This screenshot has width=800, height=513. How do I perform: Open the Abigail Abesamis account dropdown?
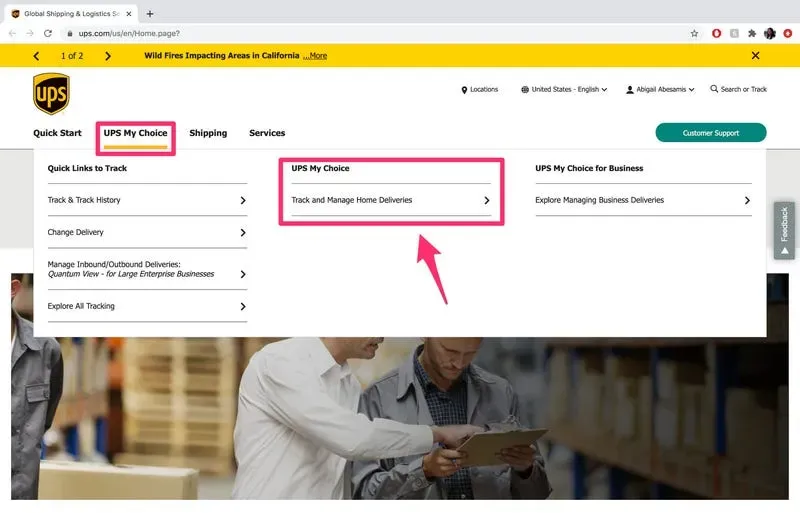[660, 89]
